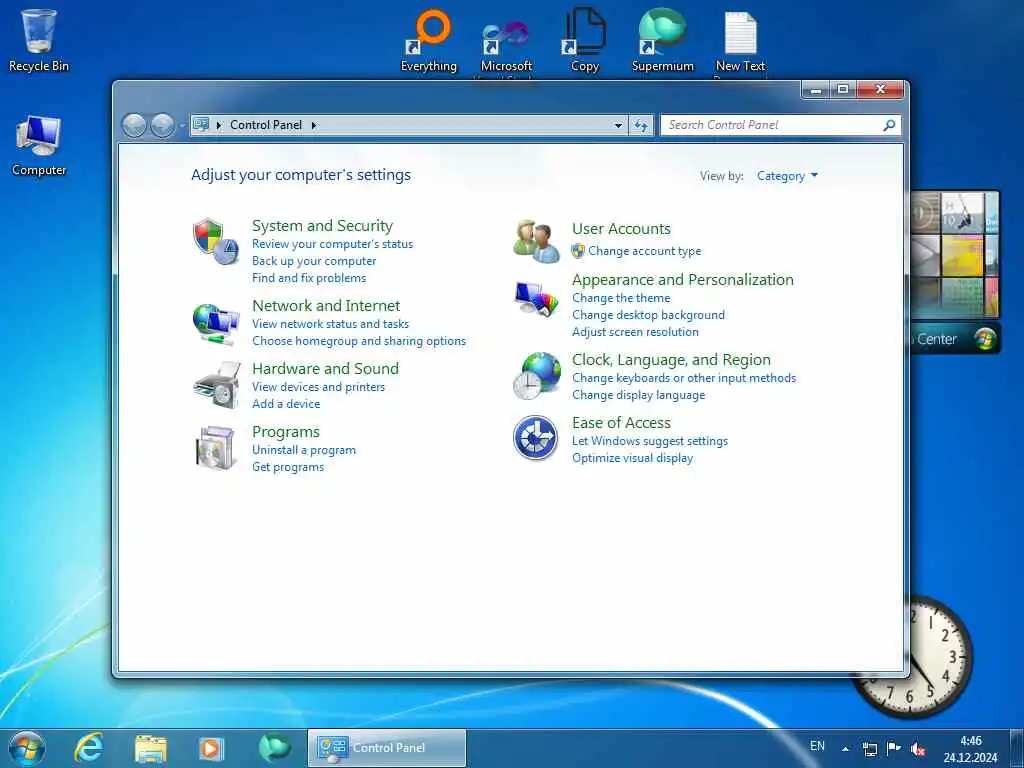Click the search magnifier icon

tap(889, 125)
